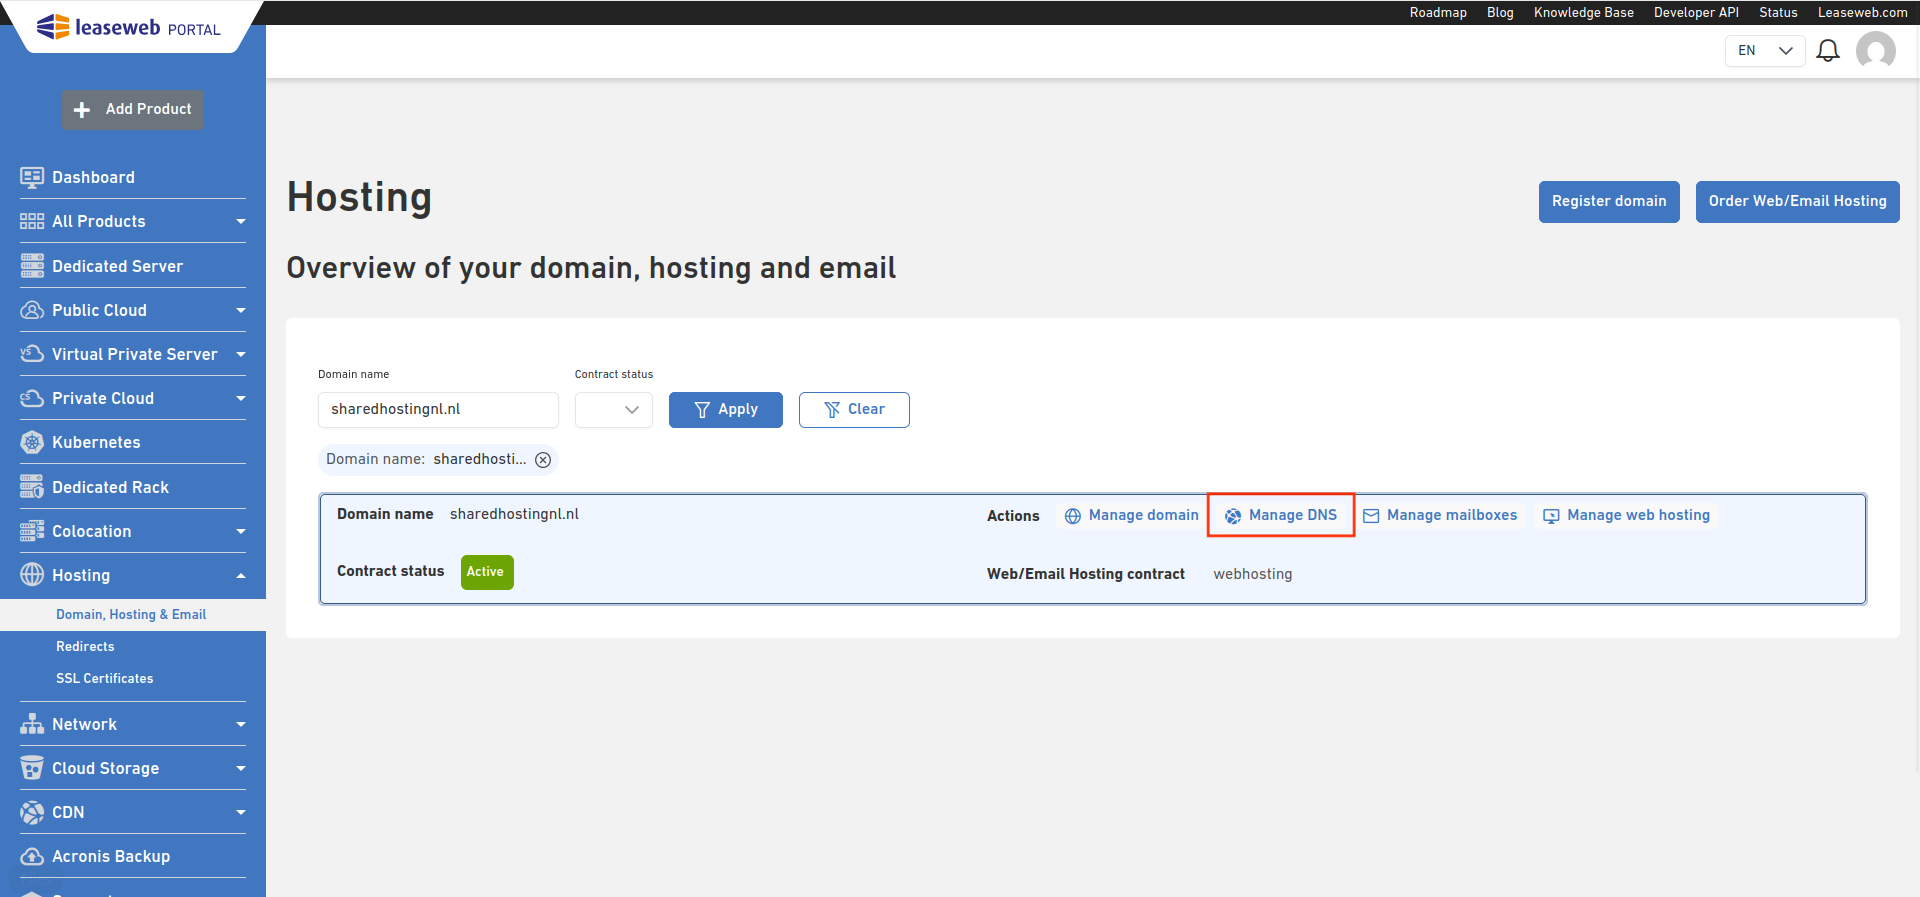This screenshot has width=1920, height=897.
Task: Open Manage DNS link text
Action: coord(1292,516)
